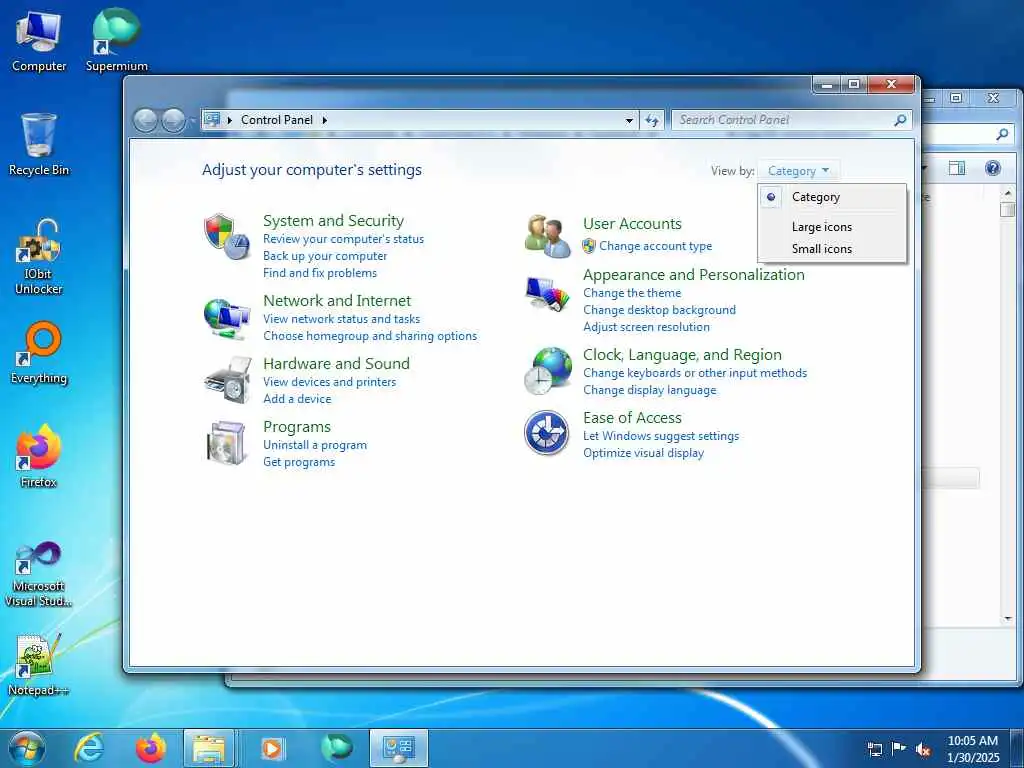
Task: Open the Ease of Access icon
Action: click(x=547, y=432)
